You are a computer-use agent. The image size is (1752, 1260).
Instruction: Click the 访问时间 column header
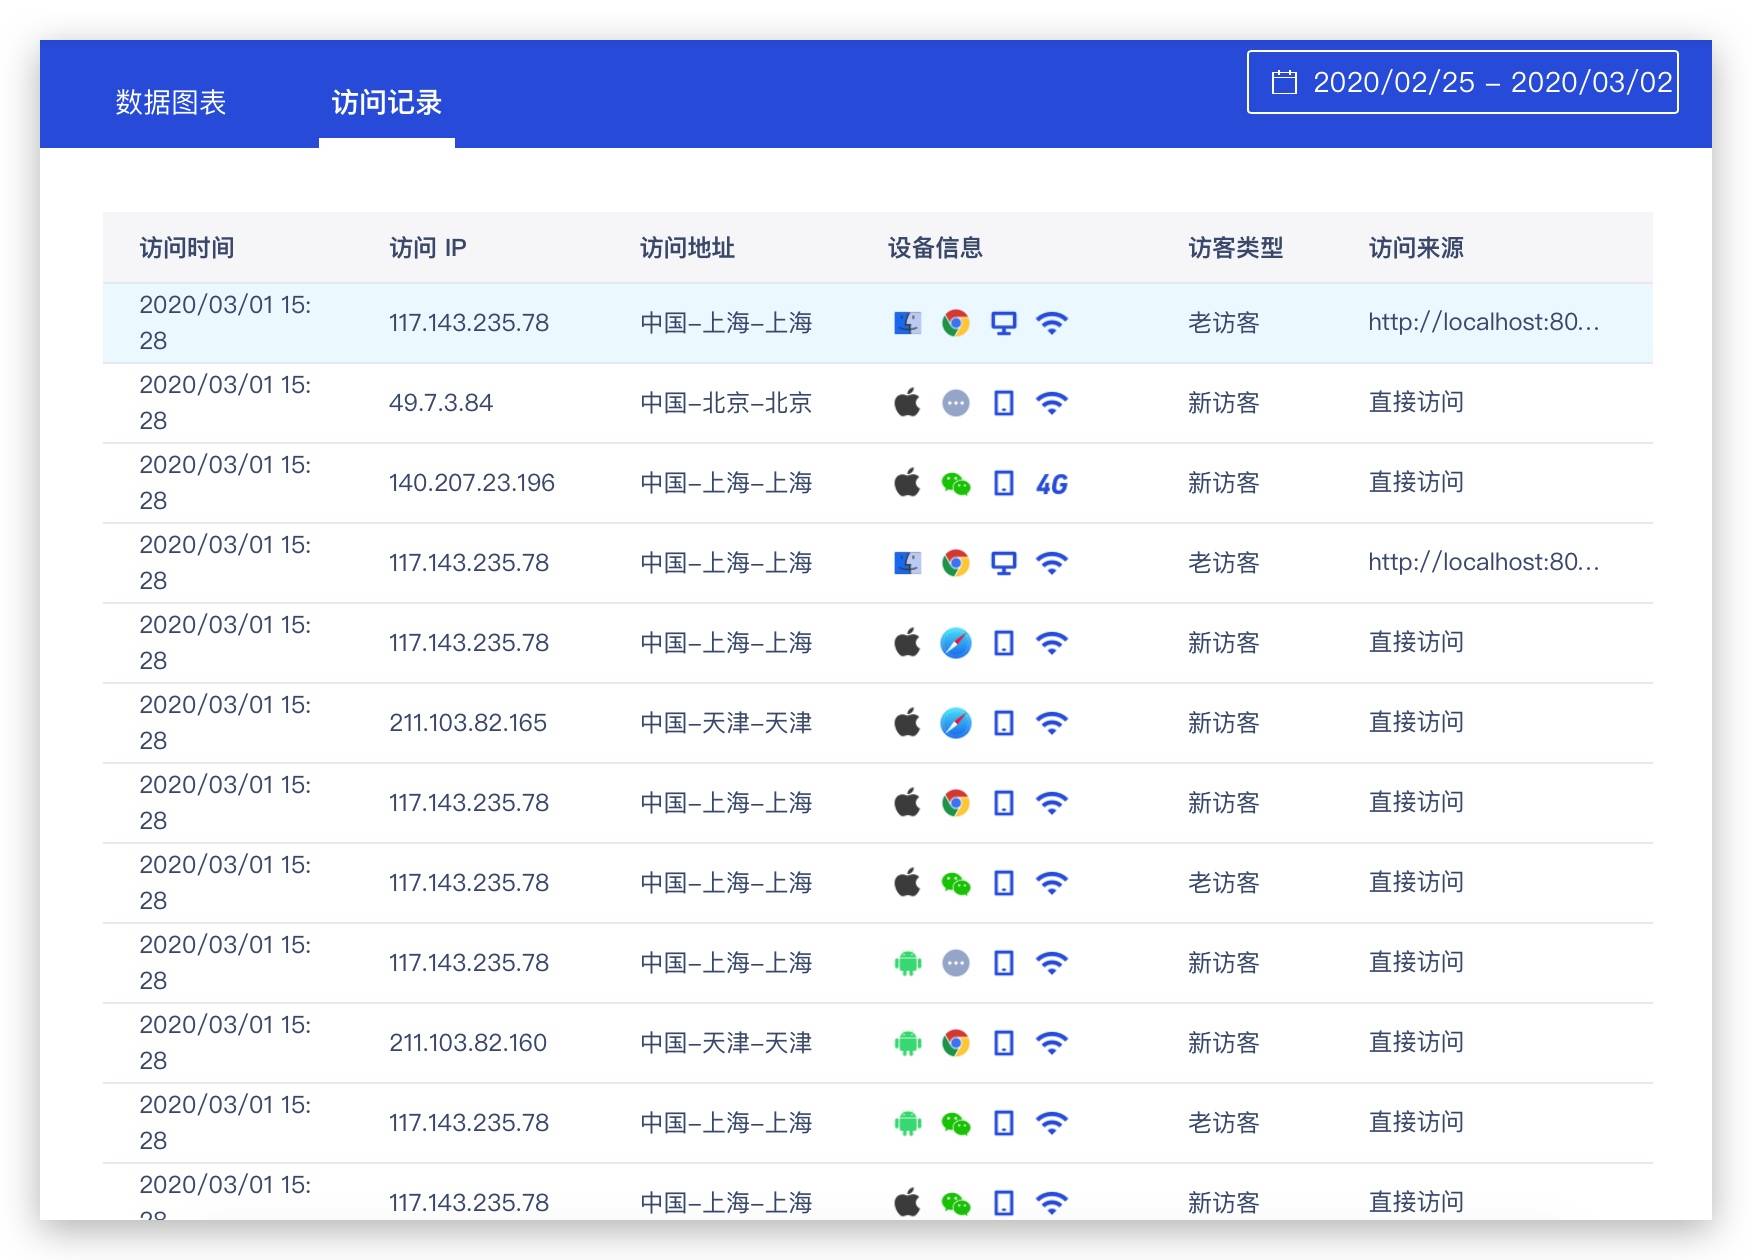[187, 248]
